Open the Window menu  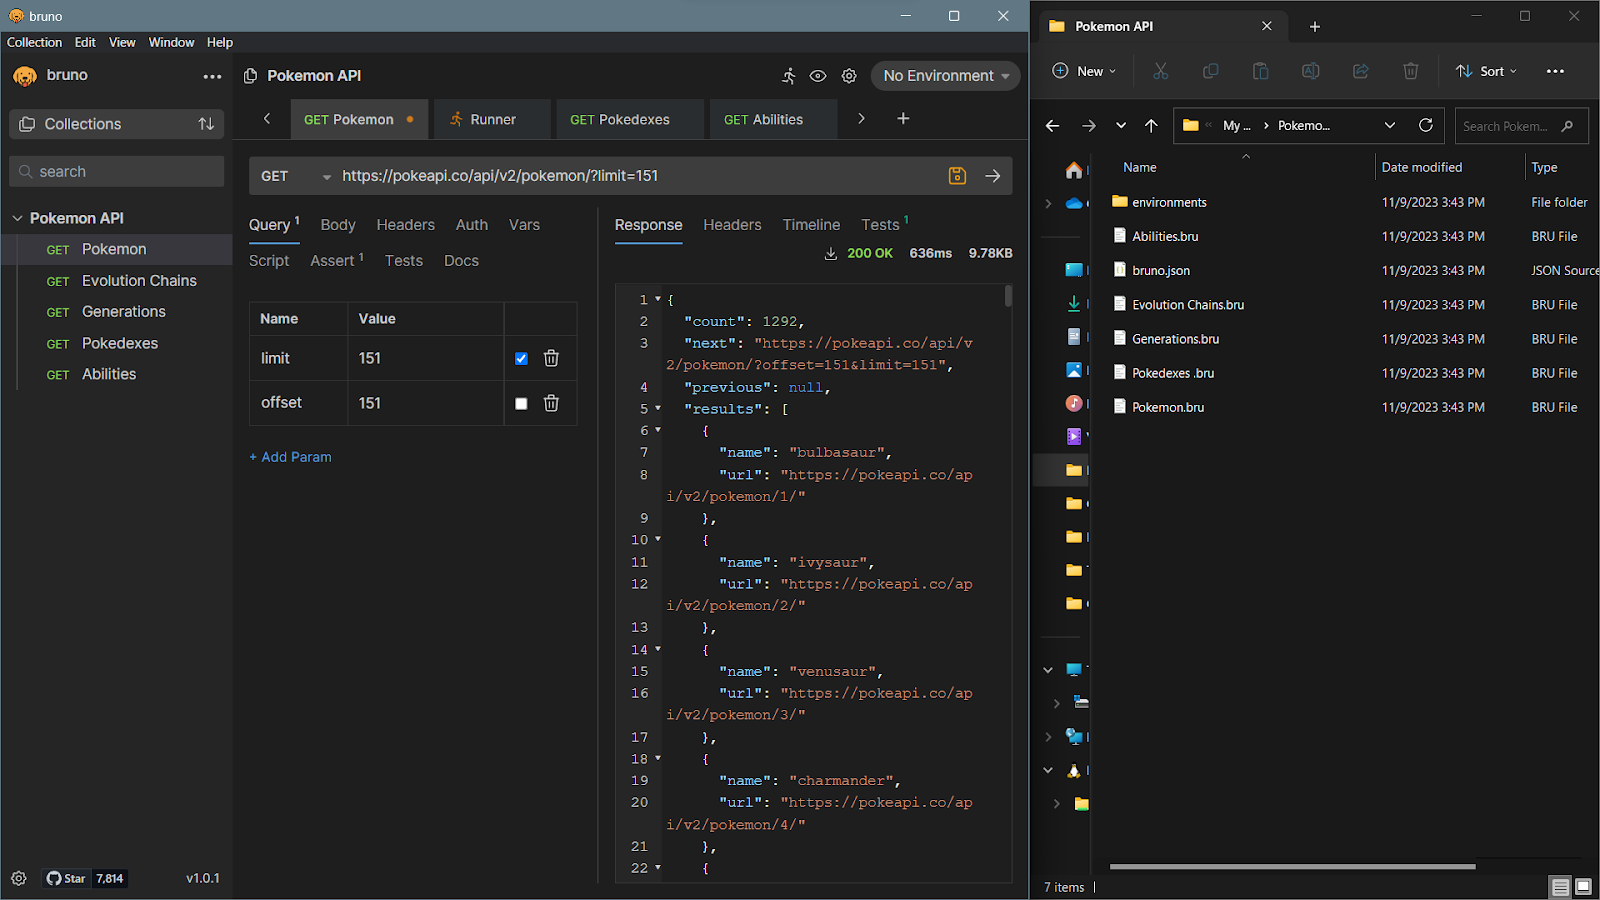point(171,42)
